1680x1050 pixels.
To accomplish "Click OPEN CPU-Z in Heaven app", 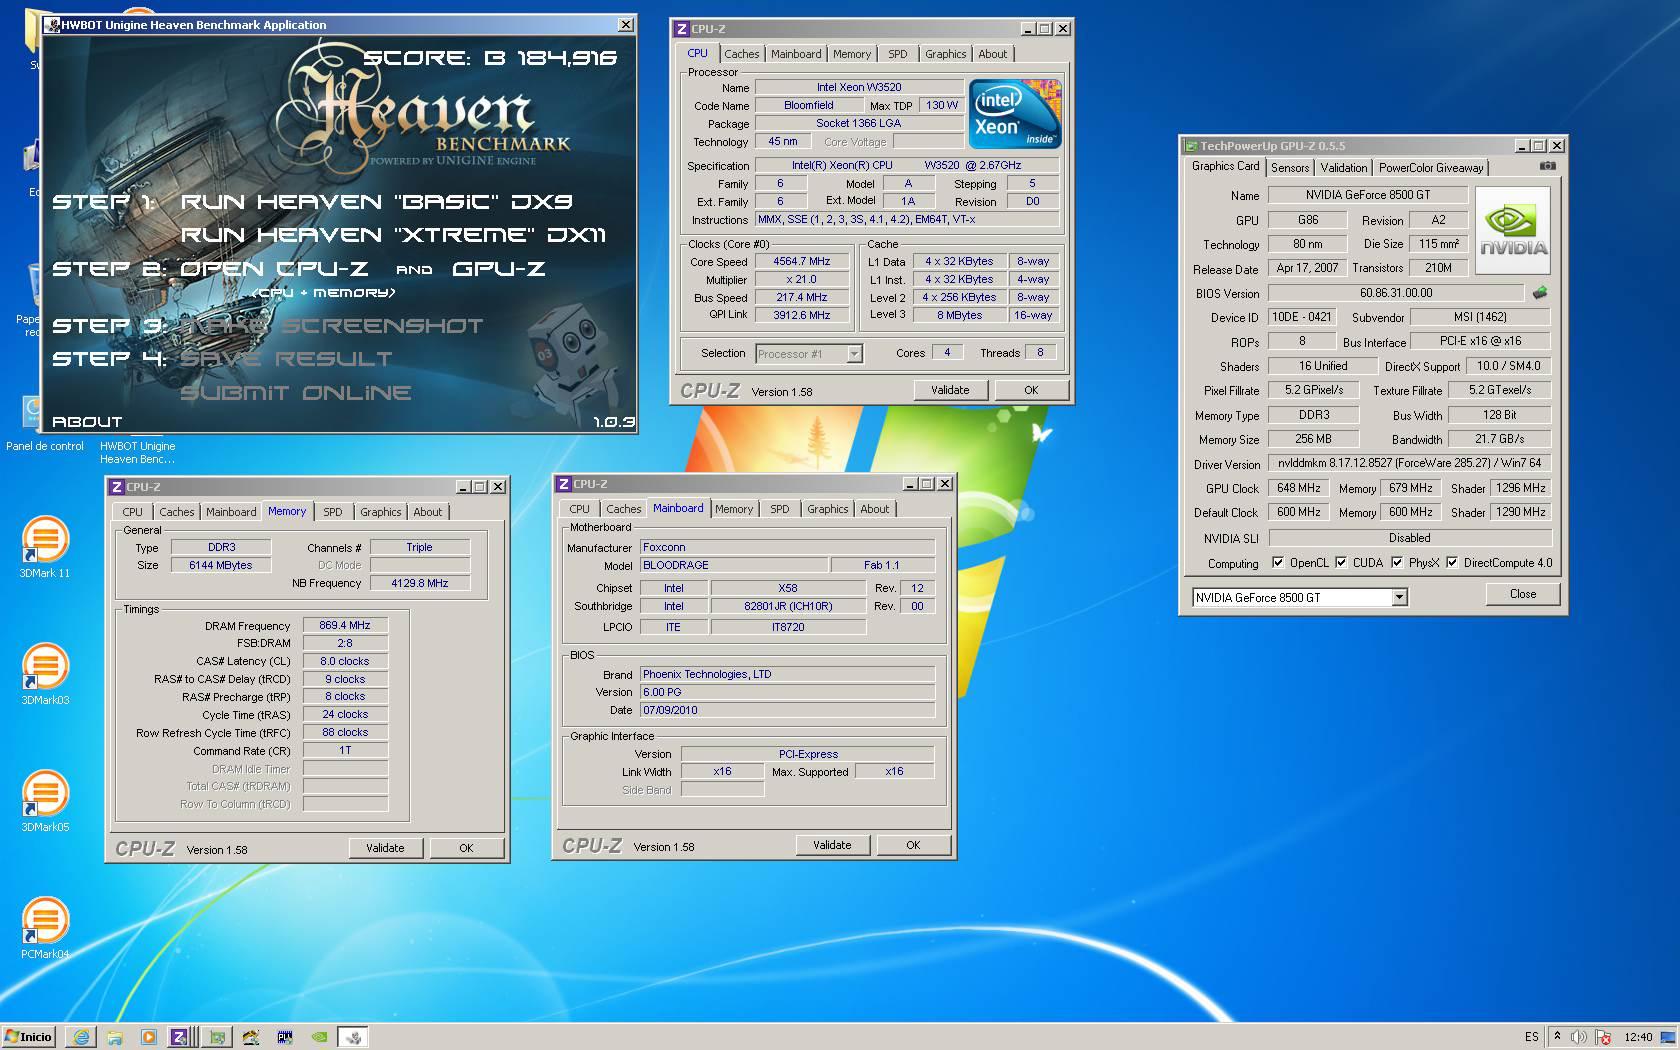I will [274, 268].
